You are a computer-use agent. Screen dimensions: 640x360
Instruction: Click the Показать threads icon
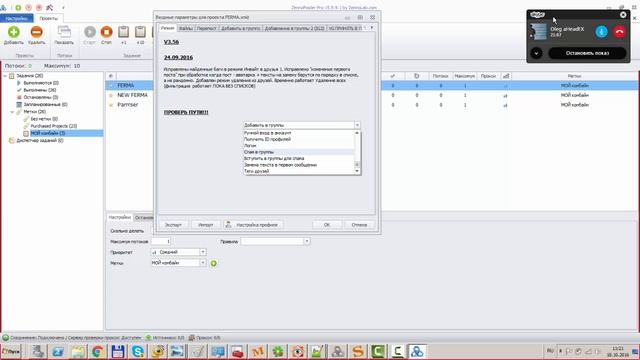(64, 32)
